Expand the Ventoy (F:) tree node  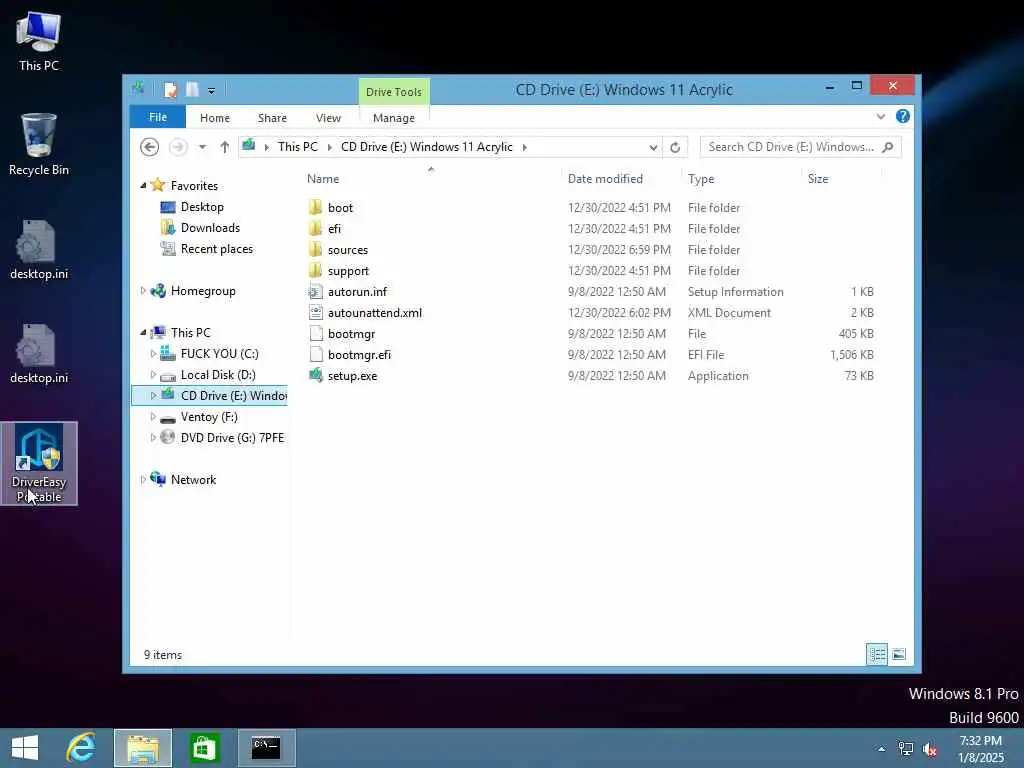click(x=153, y=417)
